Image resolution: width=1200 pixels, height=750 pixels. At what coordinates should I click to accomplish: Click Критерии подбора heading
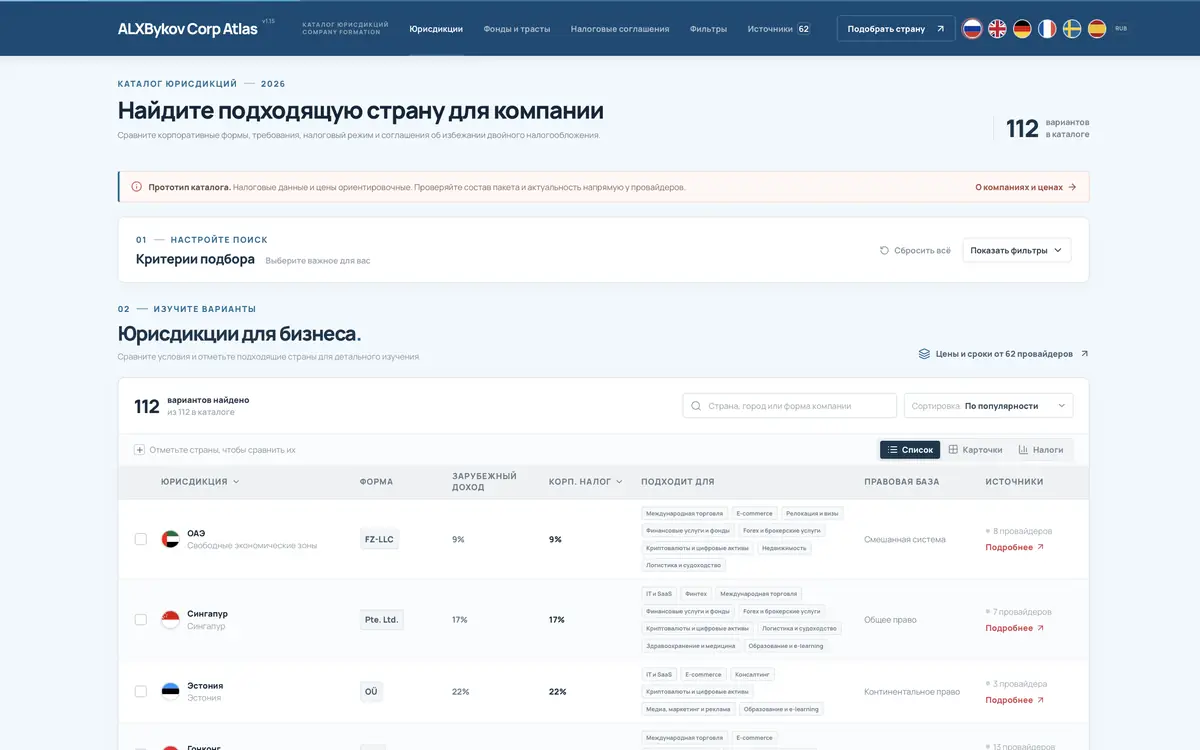click(195, 259)
